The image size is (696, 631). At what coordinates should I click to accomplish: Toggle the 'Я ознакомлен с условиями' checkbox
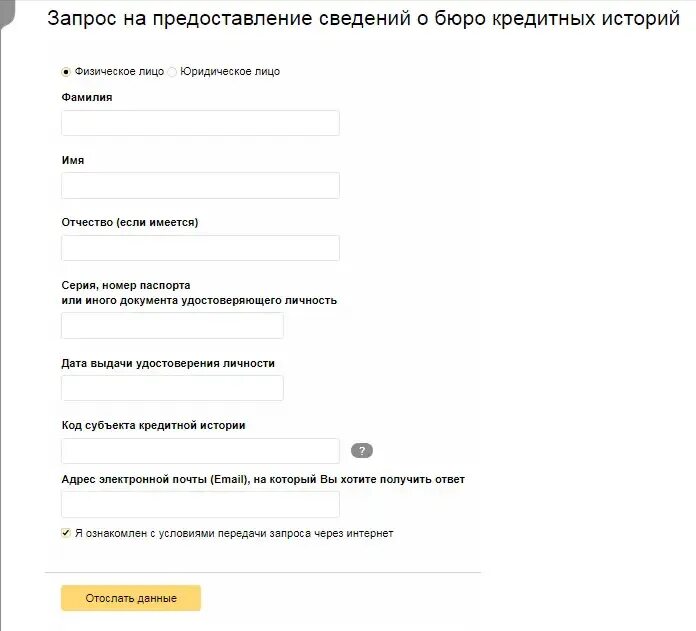(66, 533)
